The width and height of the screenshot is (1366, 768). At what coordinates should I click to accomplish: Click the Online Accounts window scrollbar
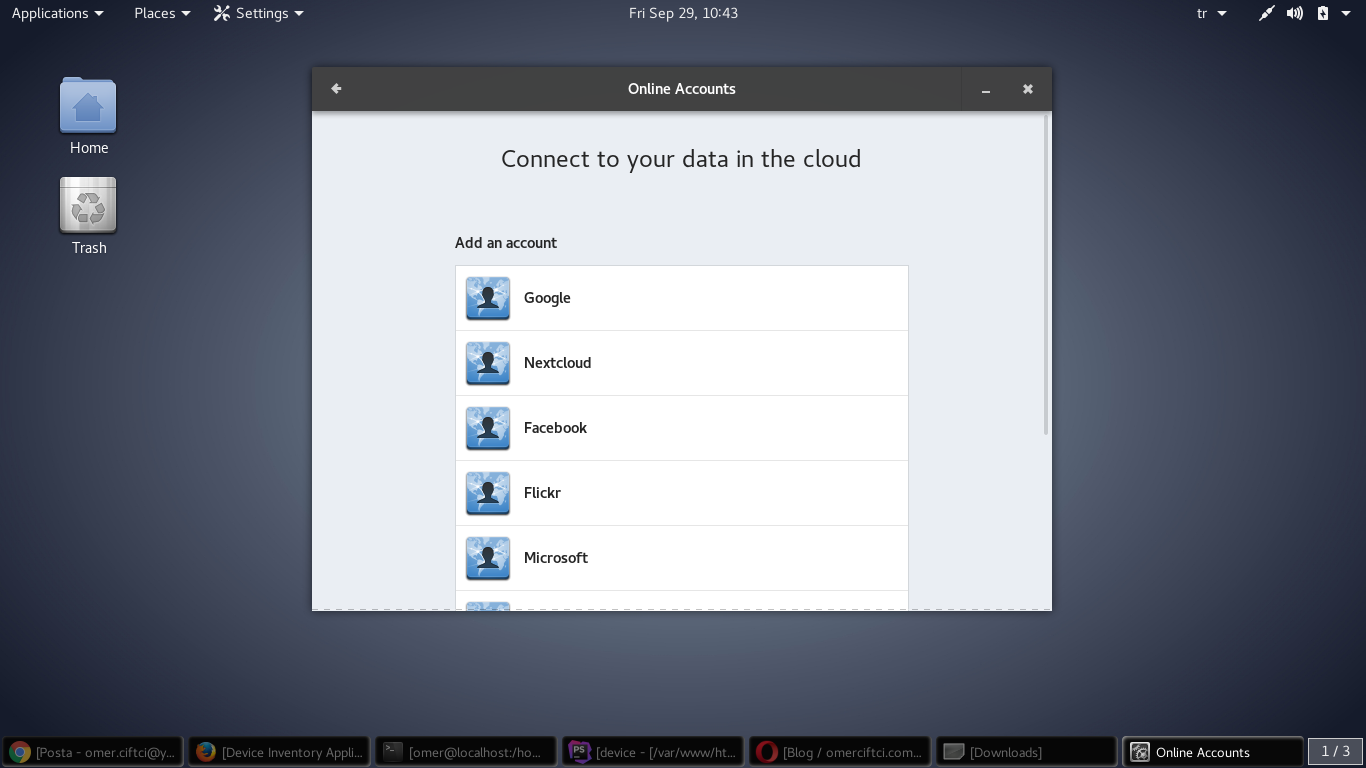coord(1046,275)
